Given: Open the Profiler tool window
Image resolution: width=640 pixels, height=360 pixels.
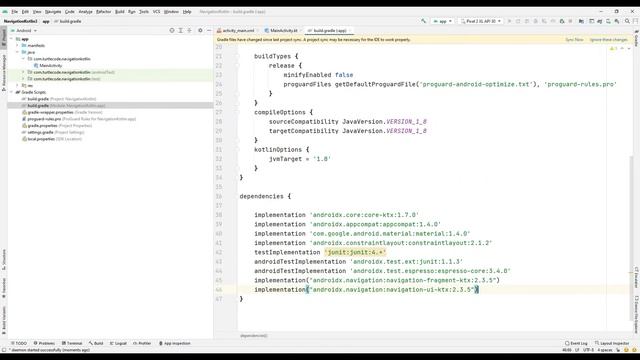Looking at the screenshot, I should (142, 343).
